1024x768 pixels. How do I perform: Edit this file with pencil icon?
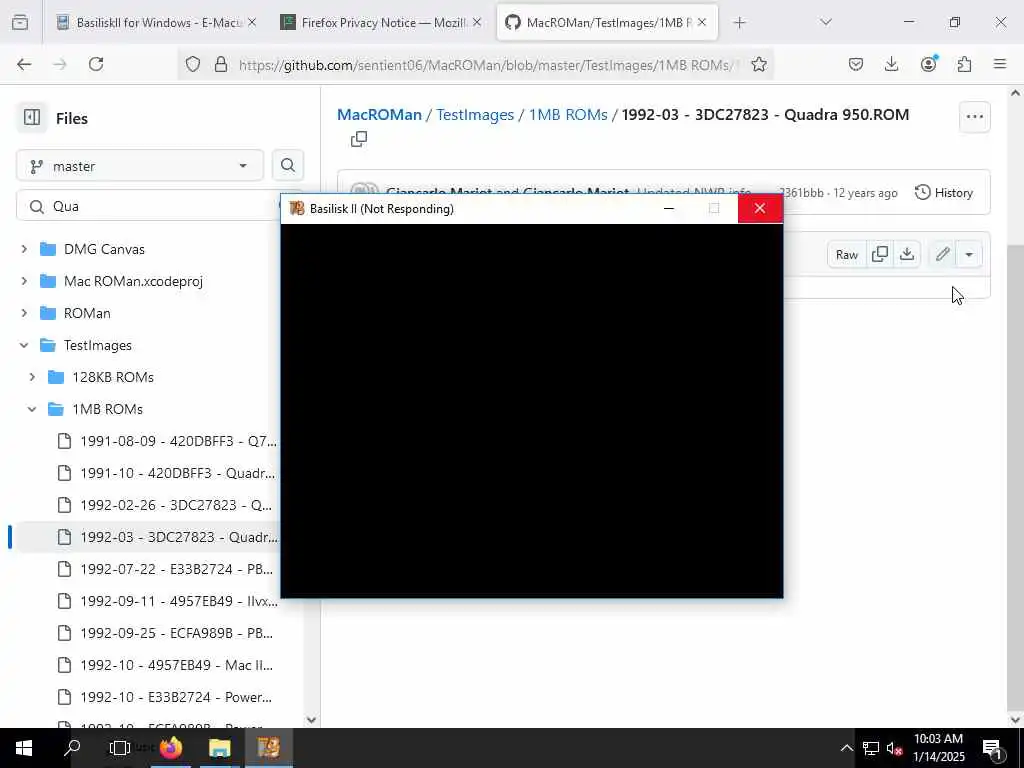tap(942, 254)
